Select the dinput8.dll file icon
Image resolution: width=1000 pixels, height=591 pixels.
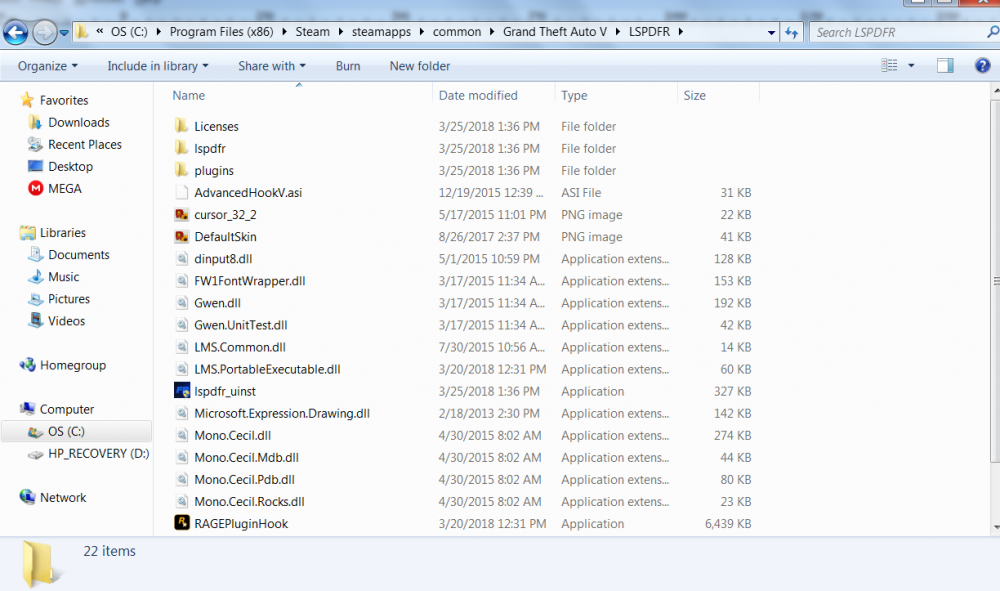[182, 259]
